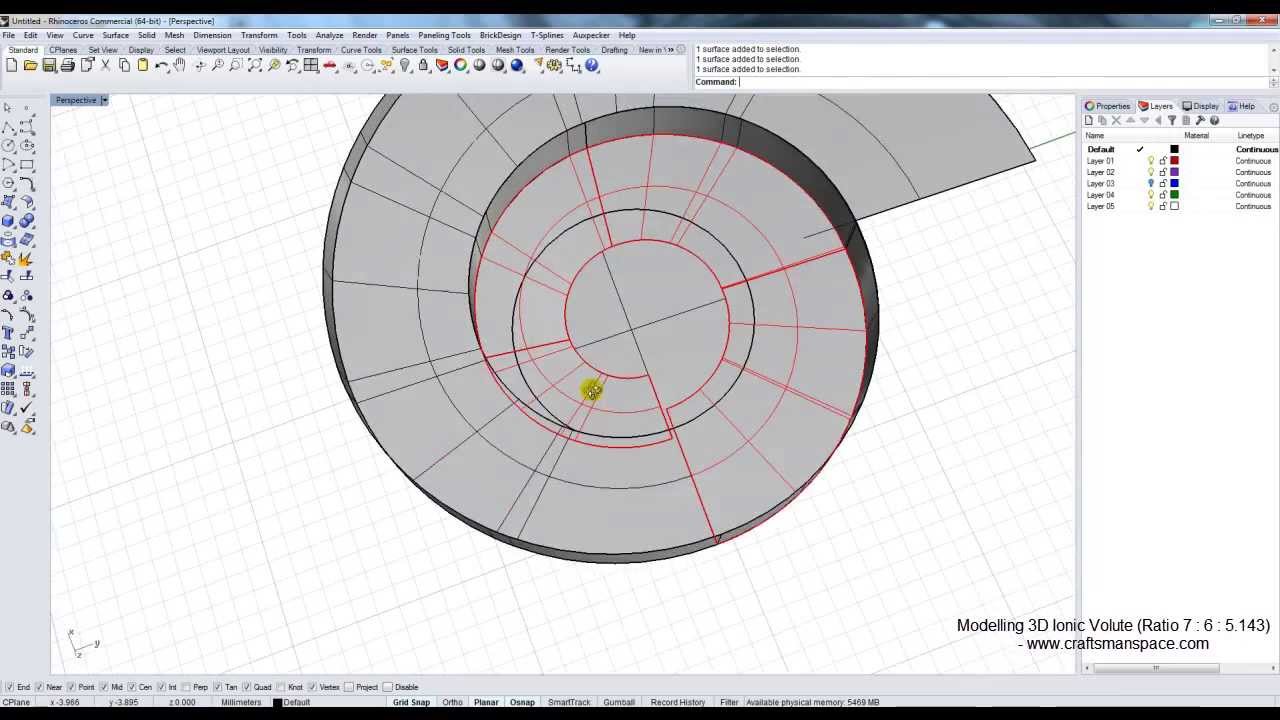Switch to the Curve Tools toolbar tab
Image resolution: width=1280 pixels, height=720 pixels.
361,50
